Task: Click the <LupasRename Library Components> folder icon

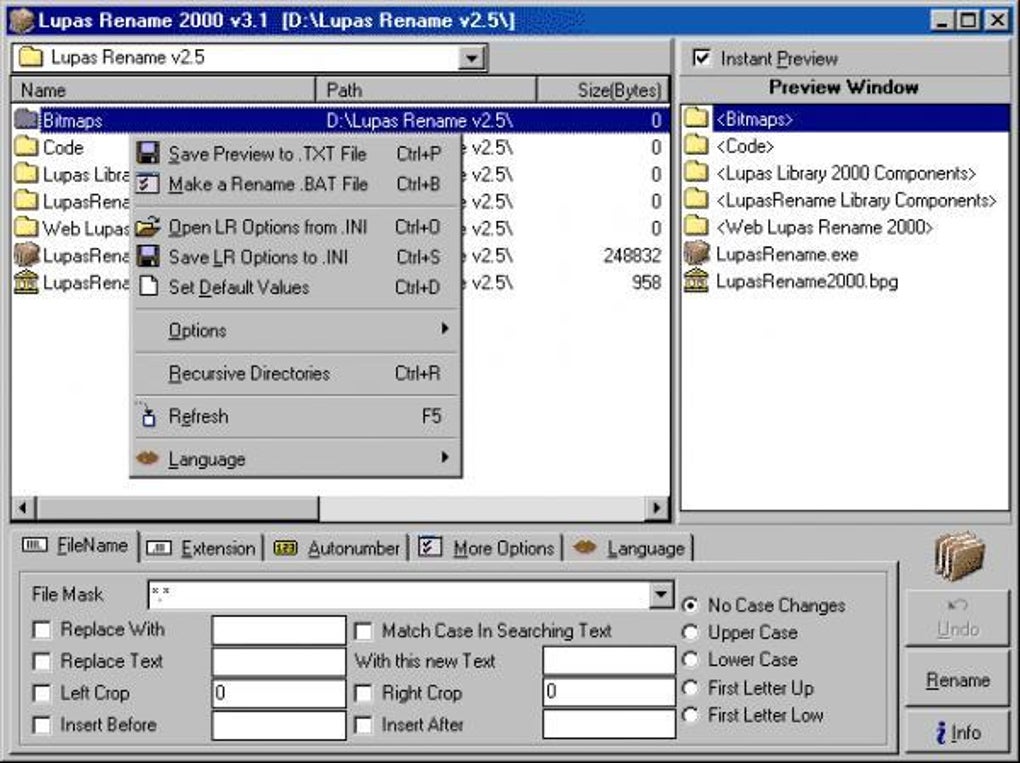Action: (696, 199)
